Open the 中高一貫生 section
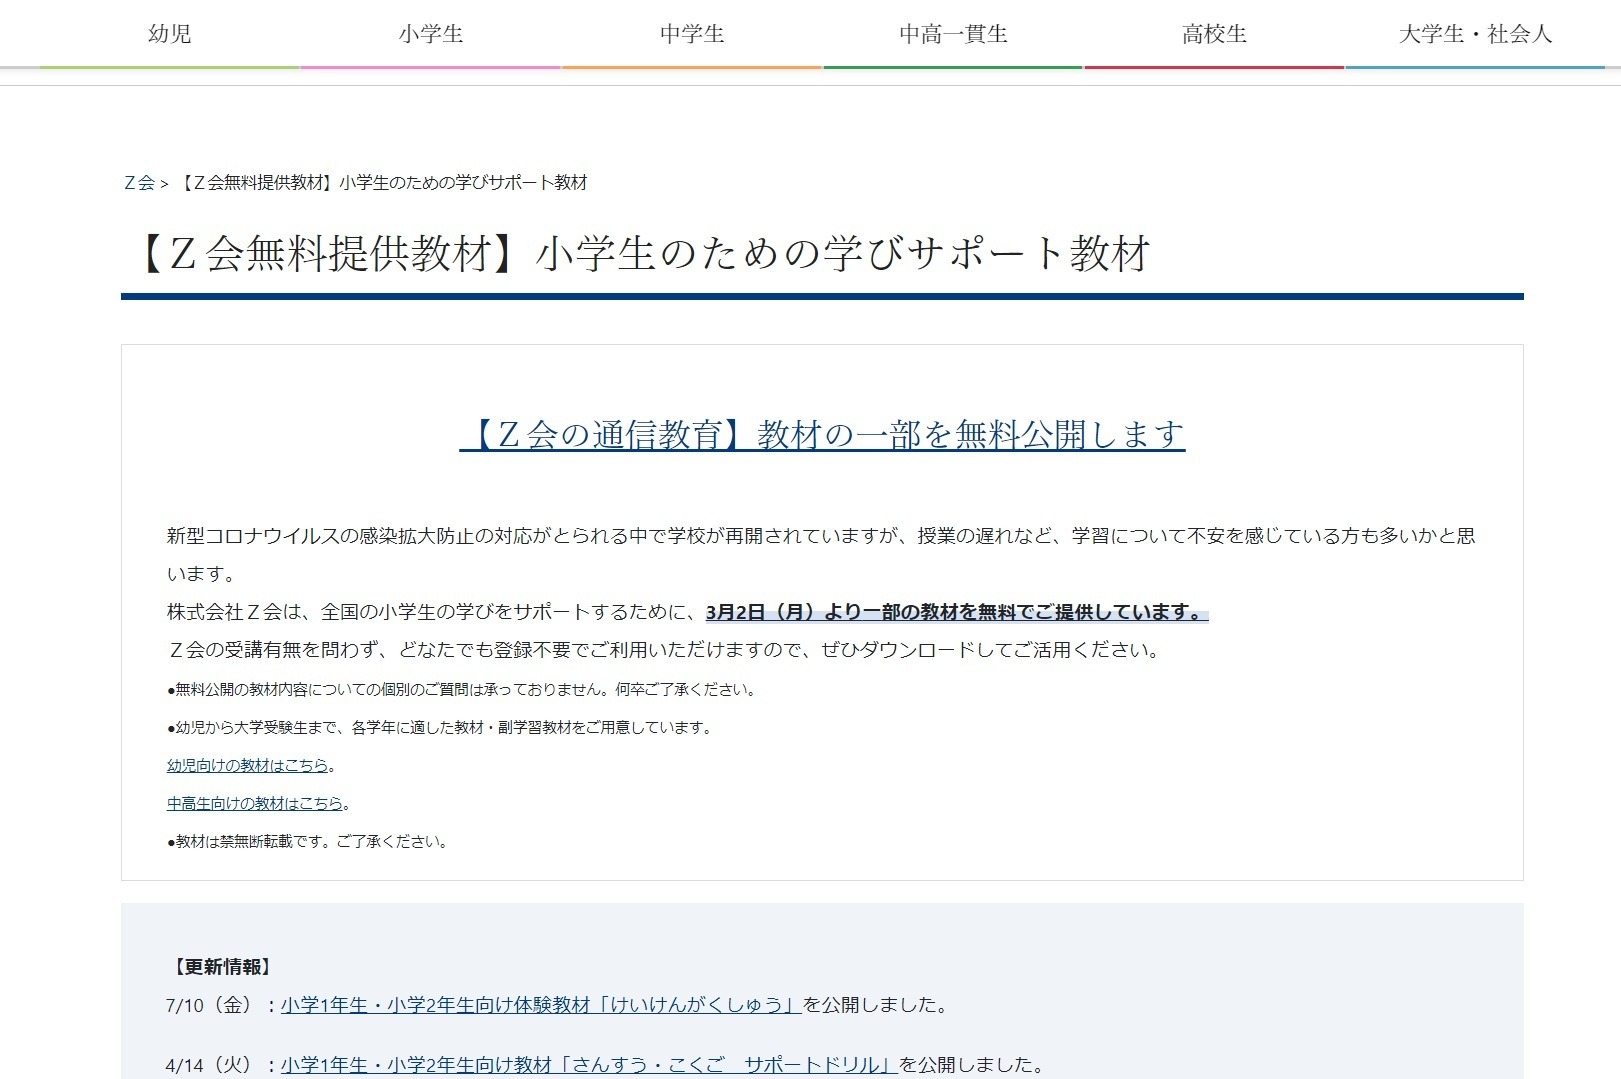This screenshot has height=1079, width=1621. point(953,32)
